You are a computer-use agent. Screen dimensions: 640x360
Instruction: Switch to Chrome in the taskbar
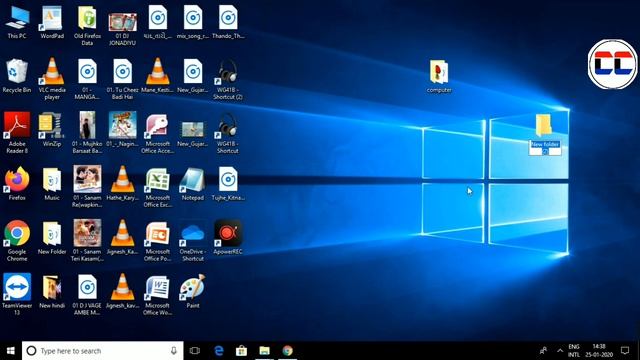click(288, 351)
